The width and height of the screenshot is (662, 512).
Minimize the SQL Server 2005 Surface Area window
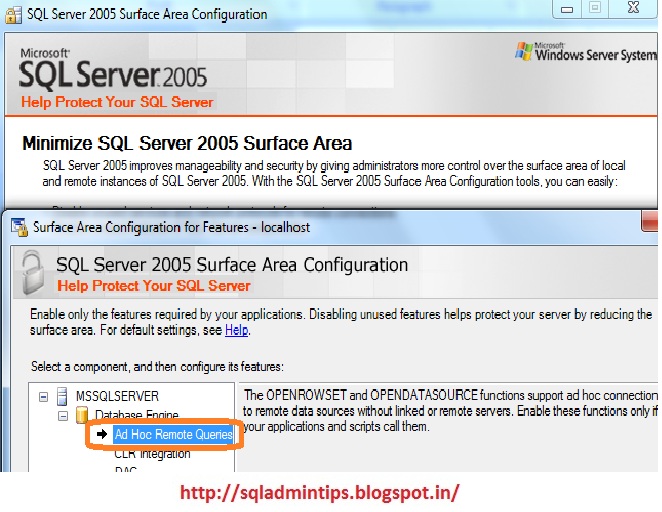point(567,8)
